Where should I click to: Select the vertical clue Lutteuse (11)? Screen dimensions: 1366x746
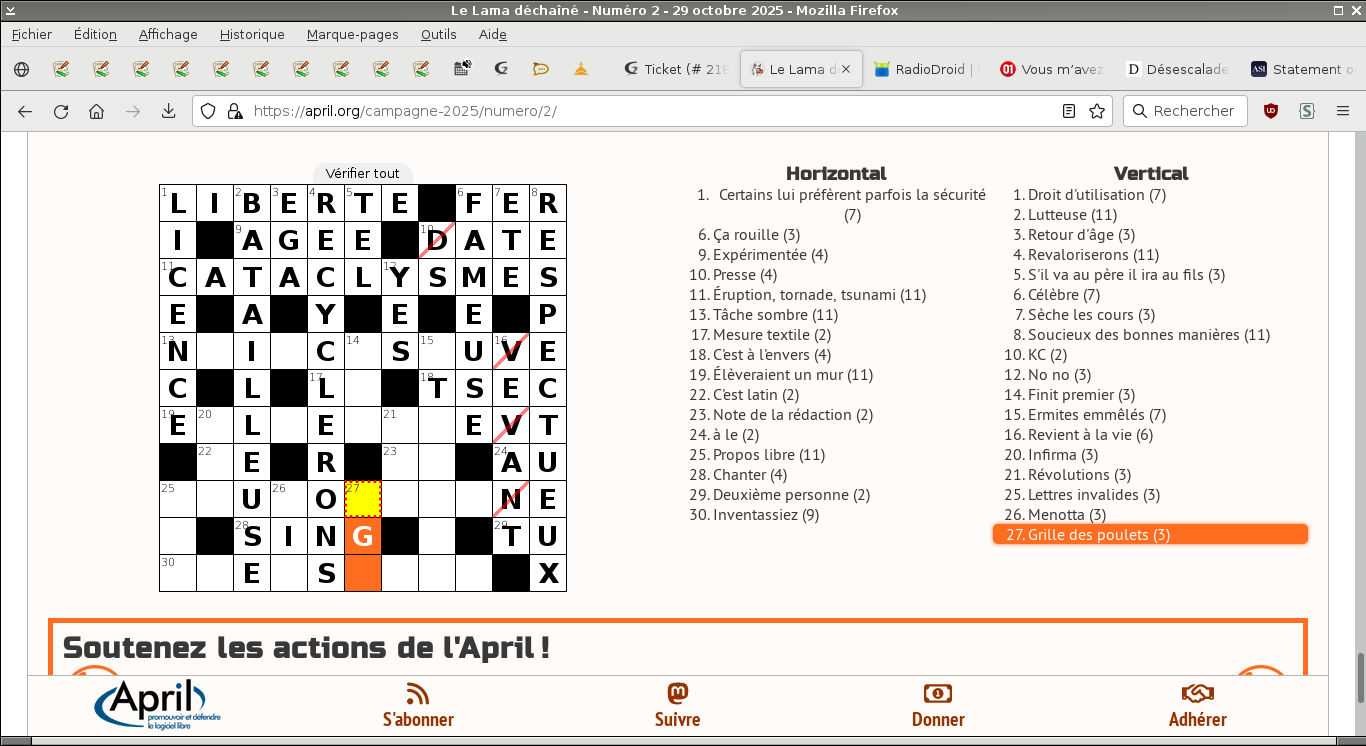pyautogui.click(x=1072, y=215)
